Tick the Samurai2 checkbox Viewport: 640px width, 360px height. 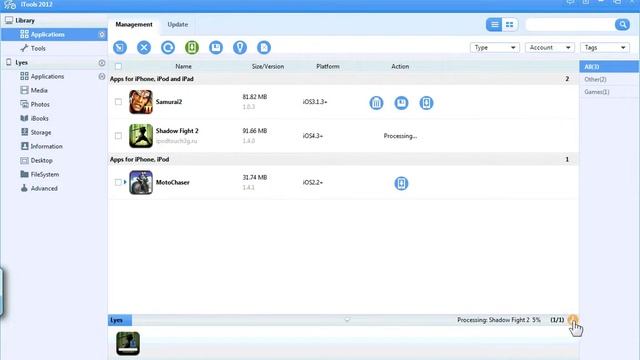pos(118,102)
